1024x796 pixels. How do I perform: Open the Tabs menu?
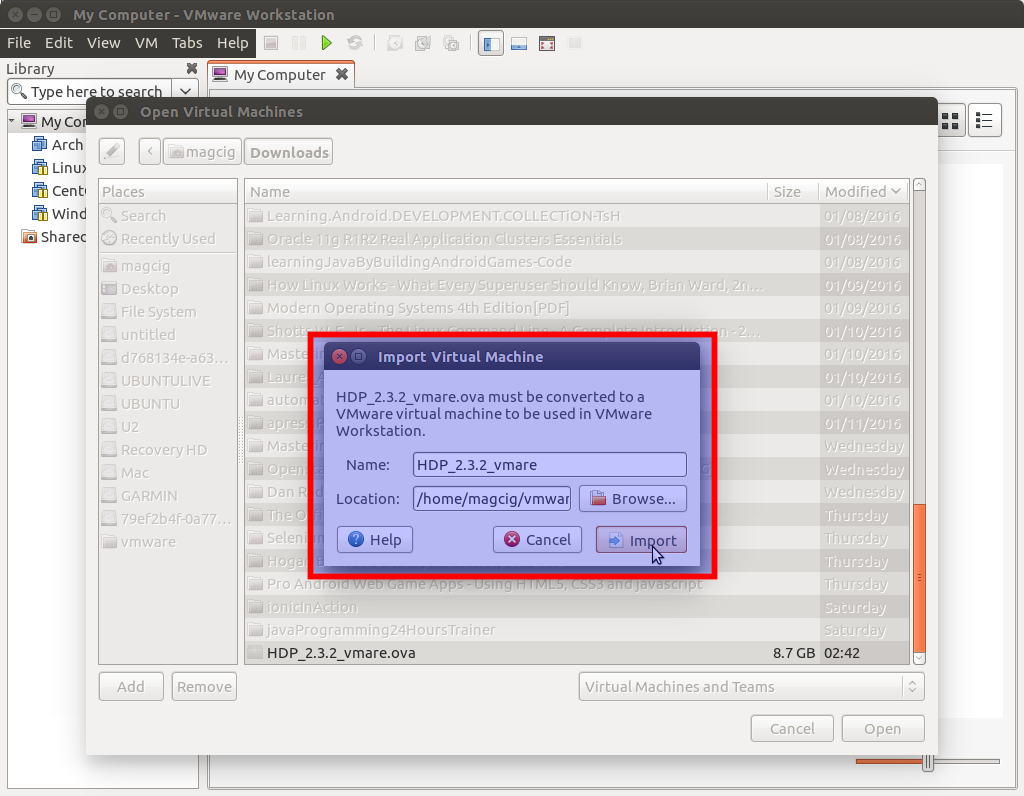pos(187,43)
